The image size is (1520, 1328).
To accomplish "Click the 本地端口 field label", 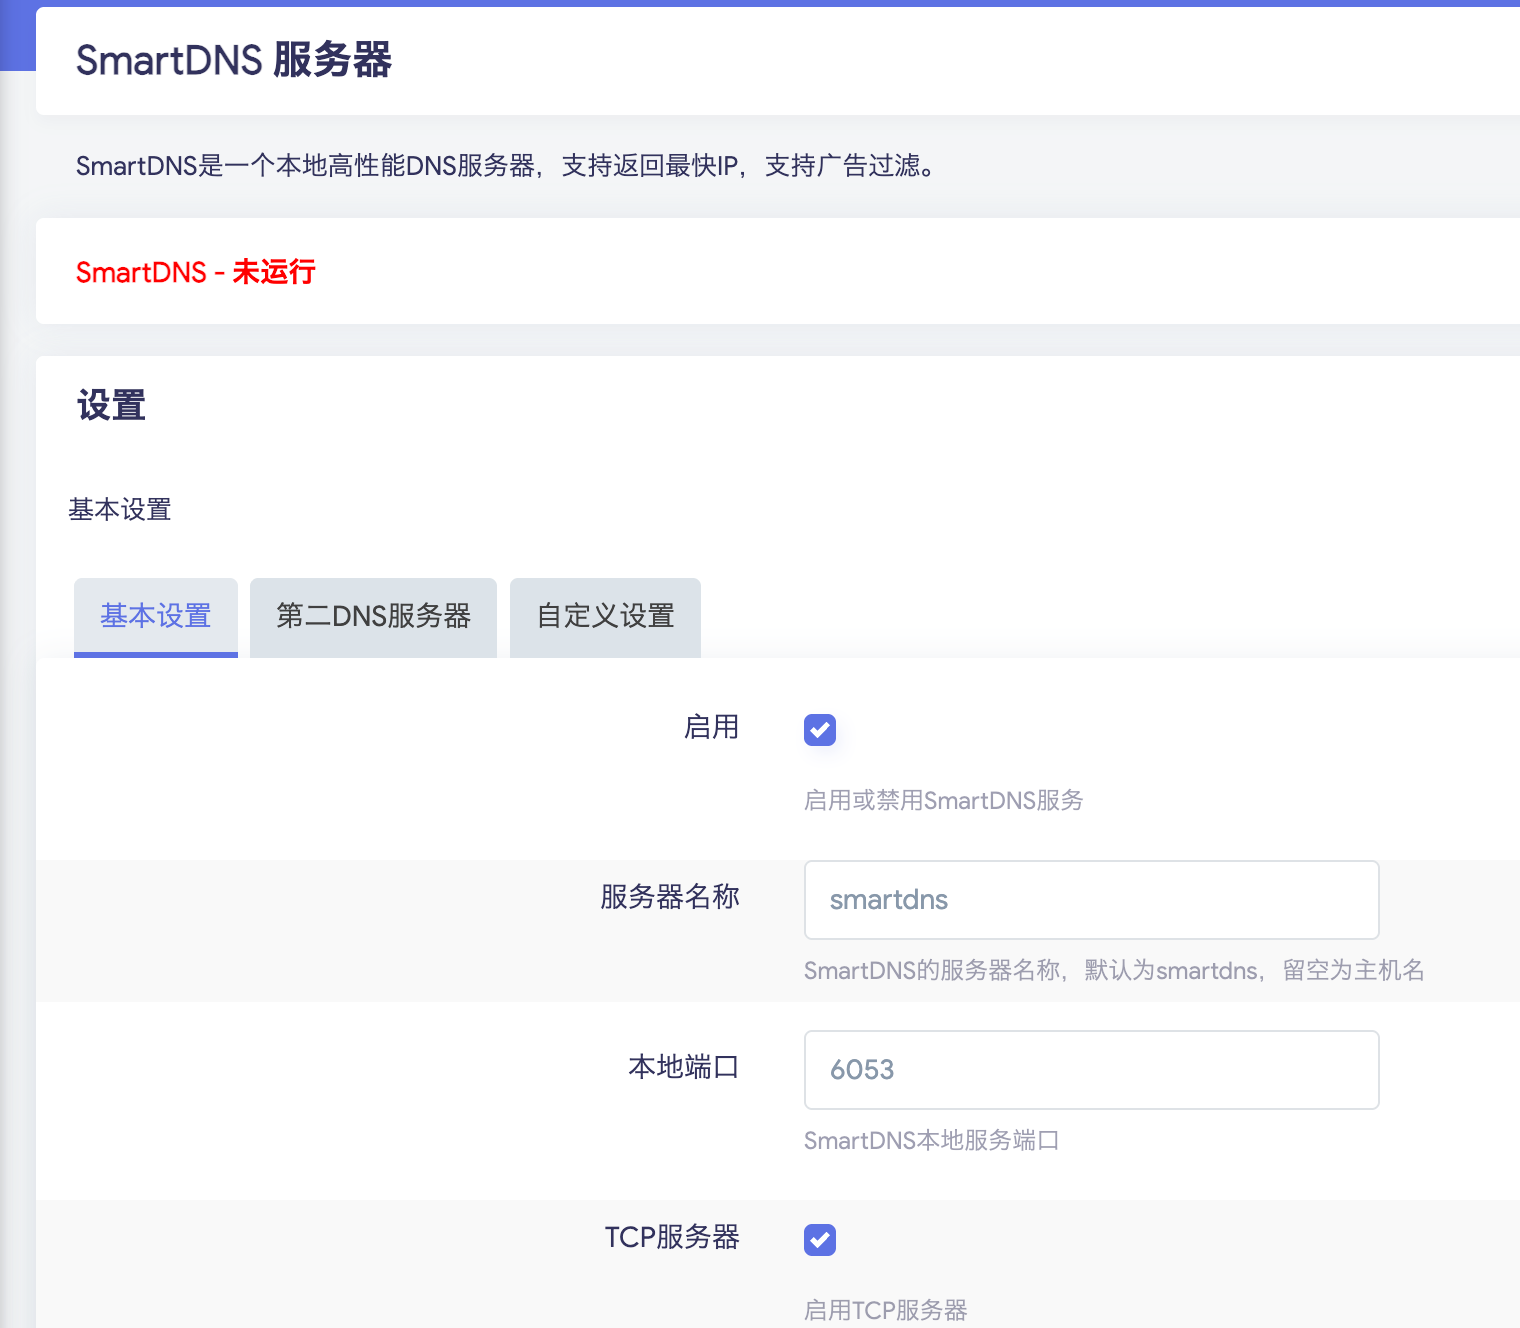I will [x=683, y=1068].
